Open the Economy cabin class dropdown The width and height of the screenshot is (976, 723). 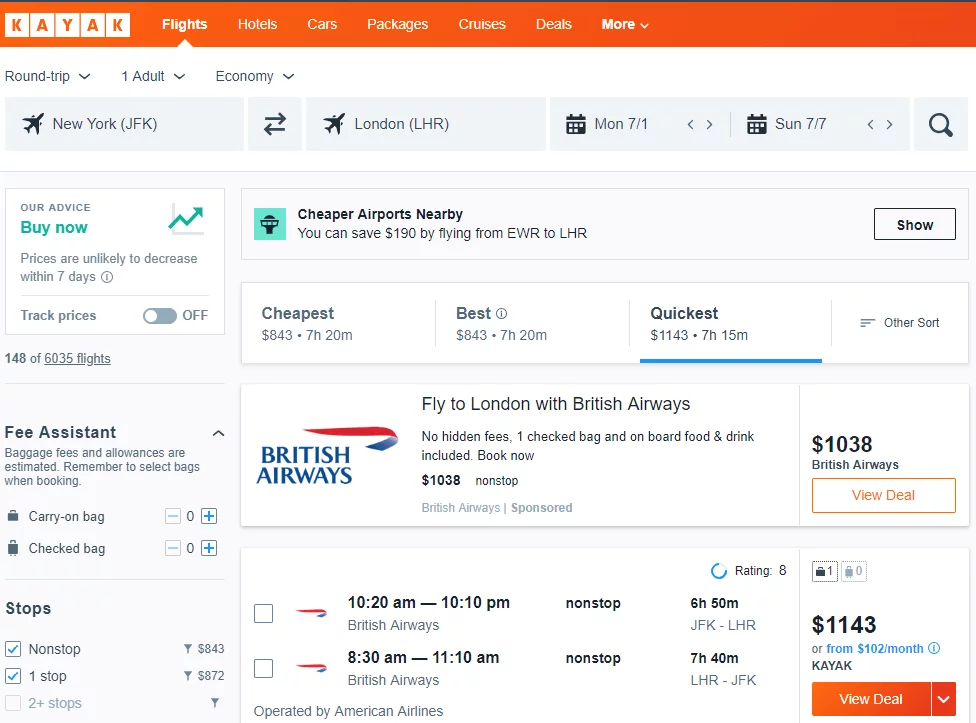[255, 77]
